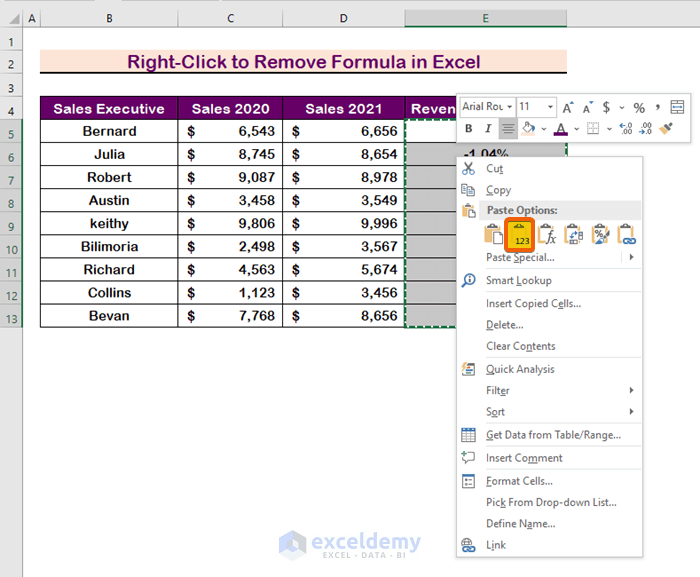The height and width of the screenshot is (577, 700).
Task: Toggle Italic formatting
Action: point(488,129)
